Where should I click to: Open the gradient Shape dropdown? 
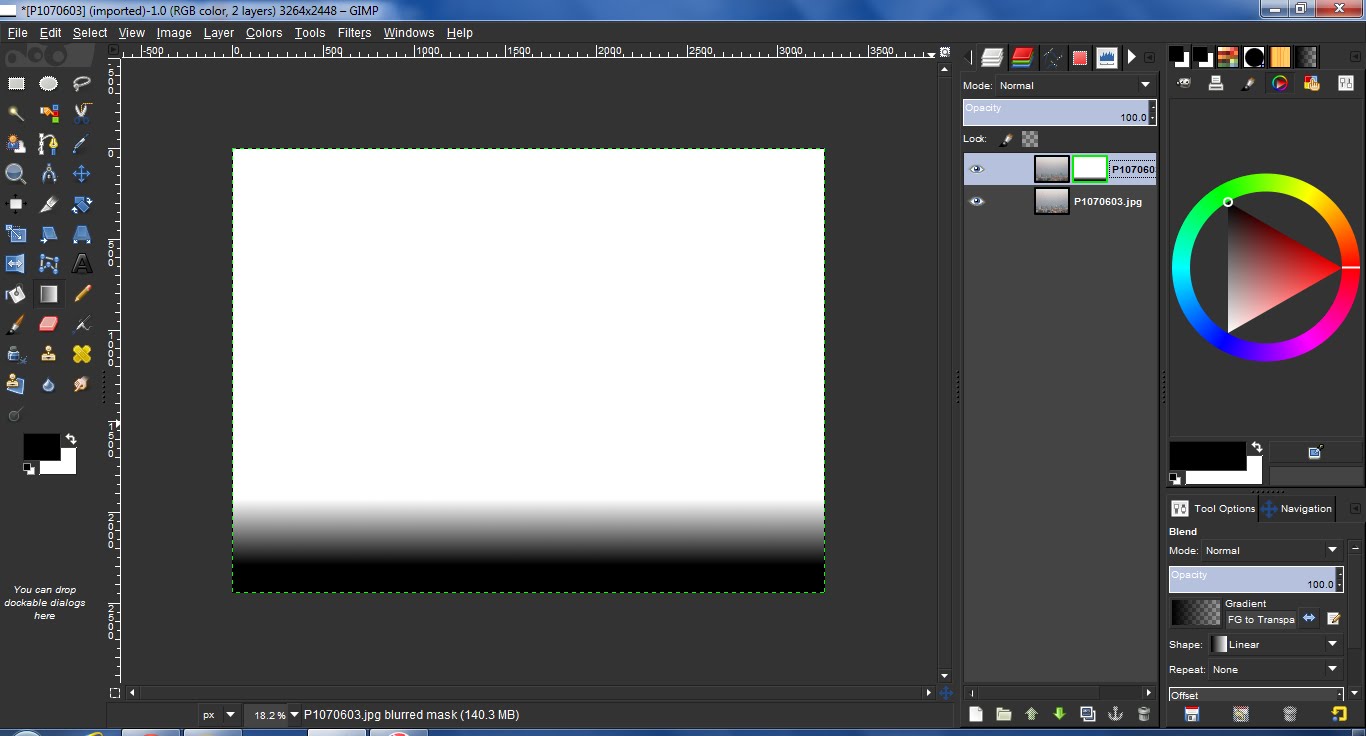[1275, 644]
